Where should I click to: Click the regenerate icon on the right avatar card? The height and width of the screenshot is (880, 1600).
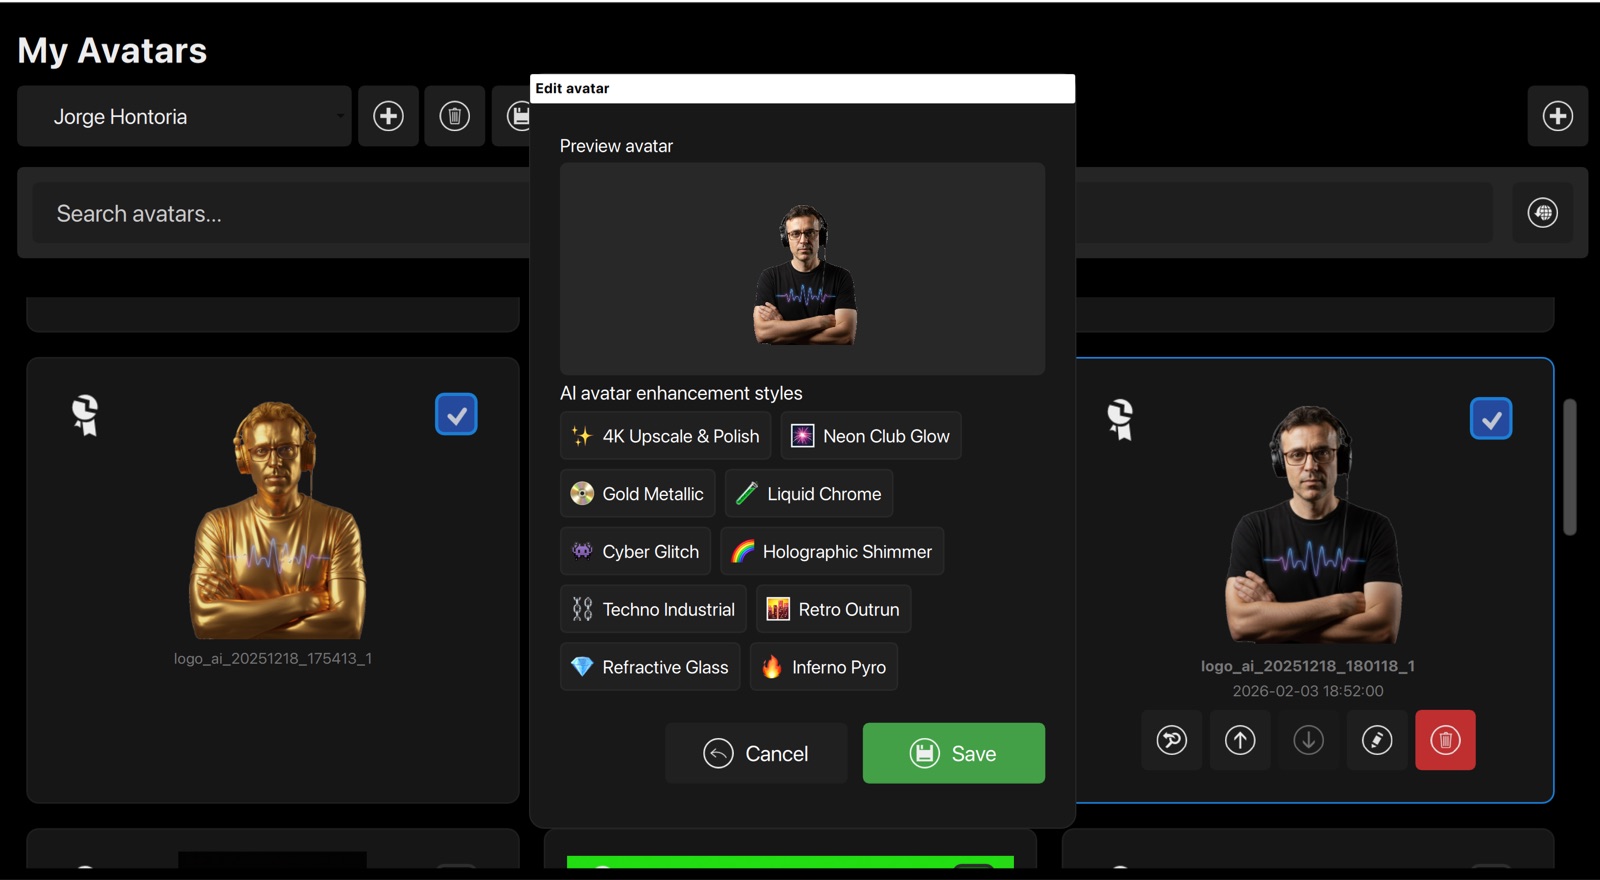click(1172, 740)
